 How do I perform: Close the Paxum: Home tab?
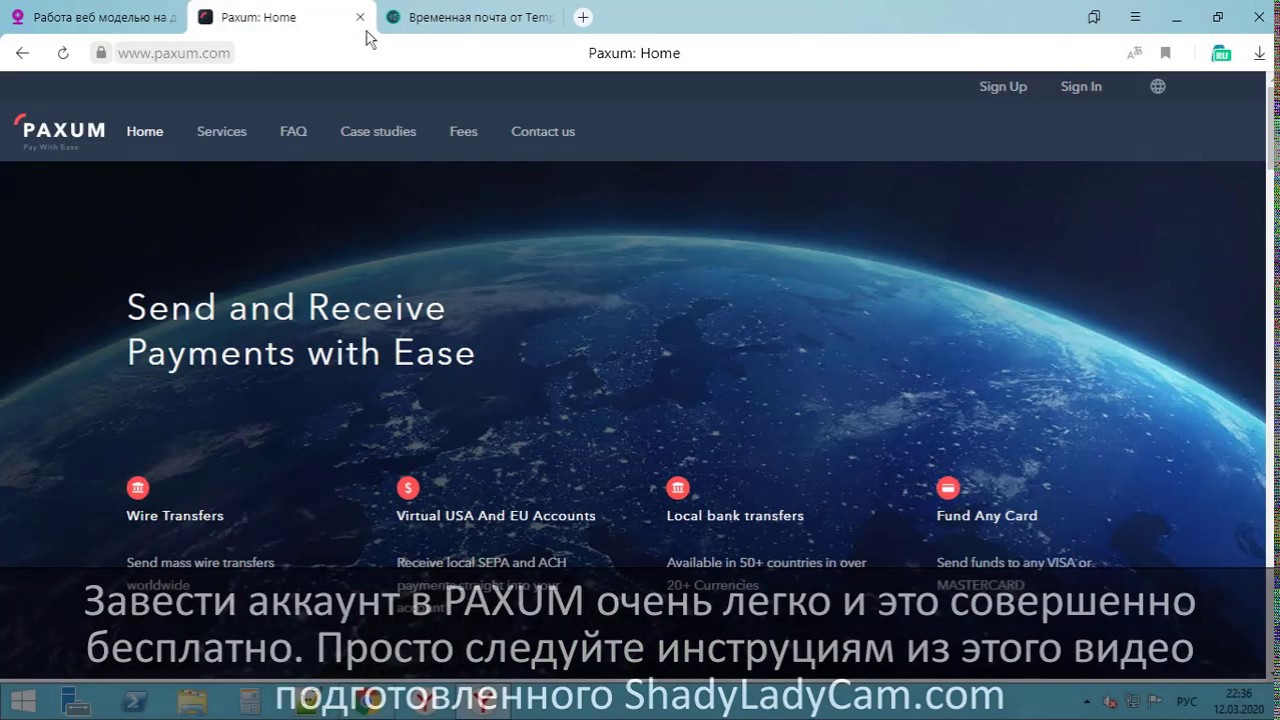pos(360,17)
